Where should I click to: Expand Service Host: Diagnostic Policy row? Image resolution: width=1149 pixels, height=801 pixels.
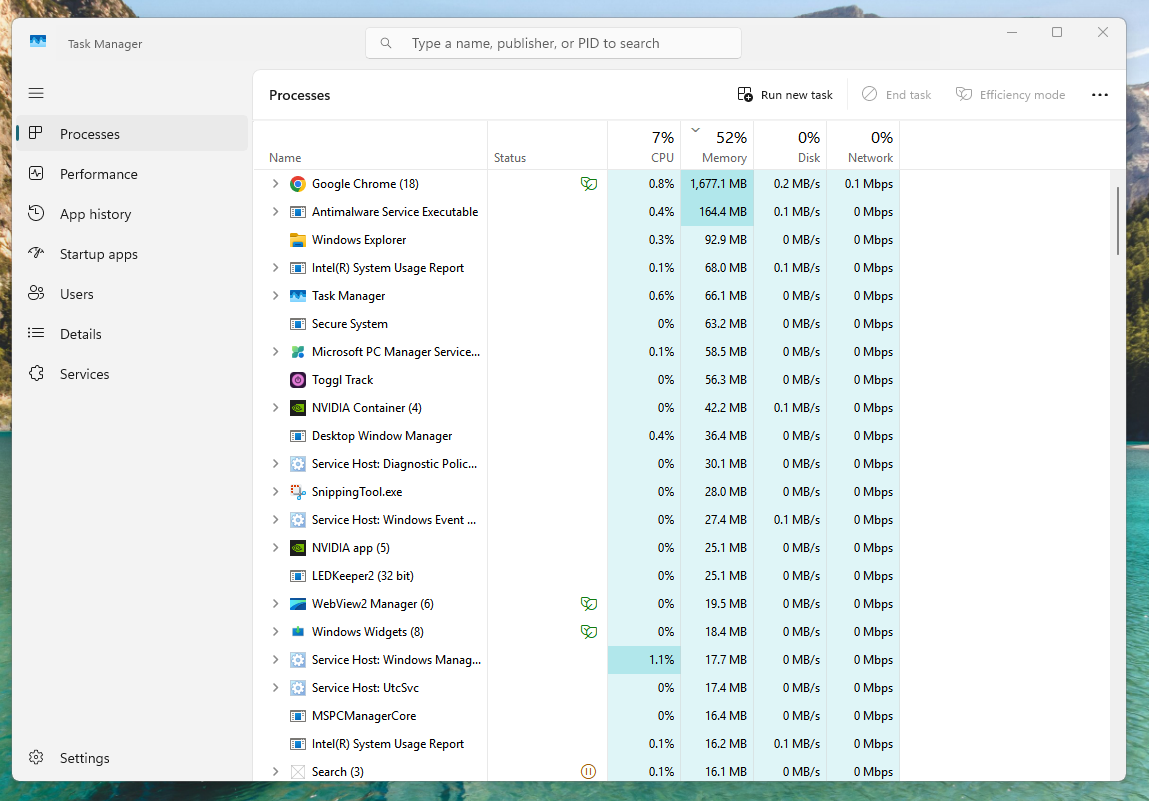276,464
